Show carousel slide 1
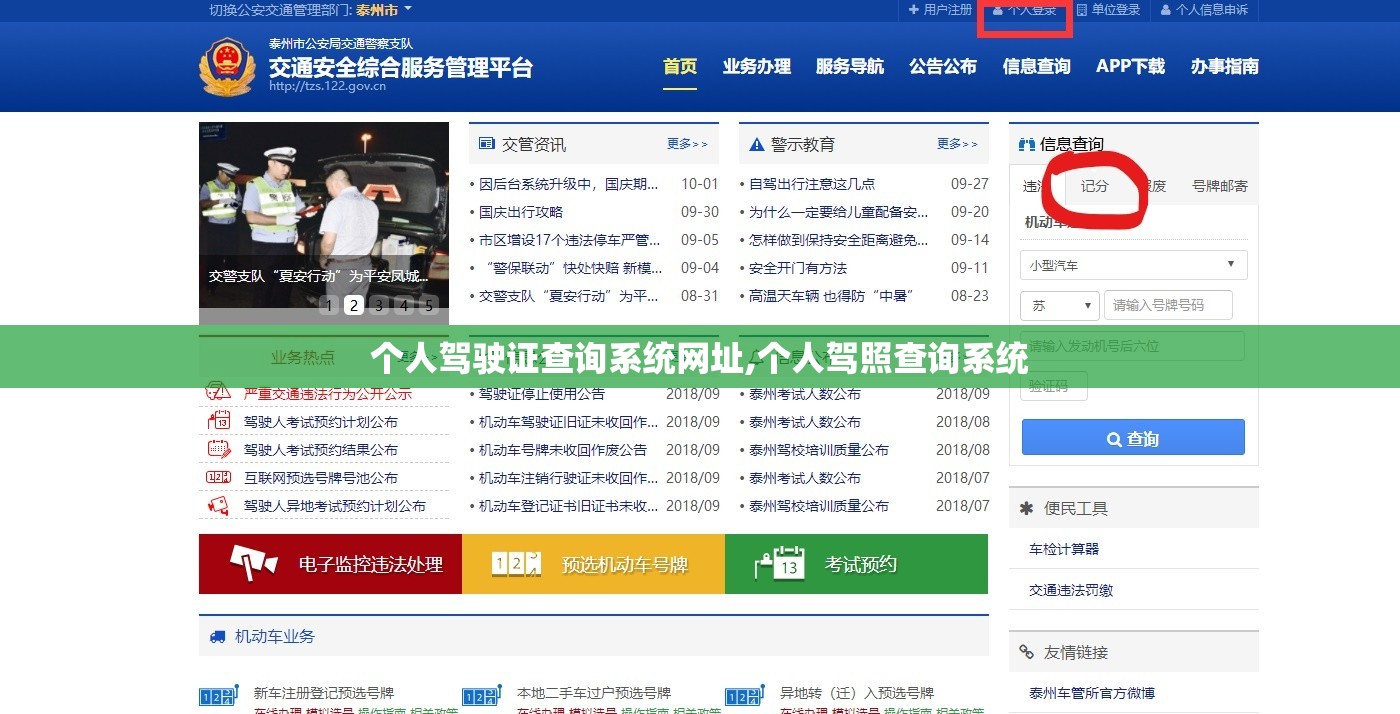1400x714 pixels. point(329,305)
